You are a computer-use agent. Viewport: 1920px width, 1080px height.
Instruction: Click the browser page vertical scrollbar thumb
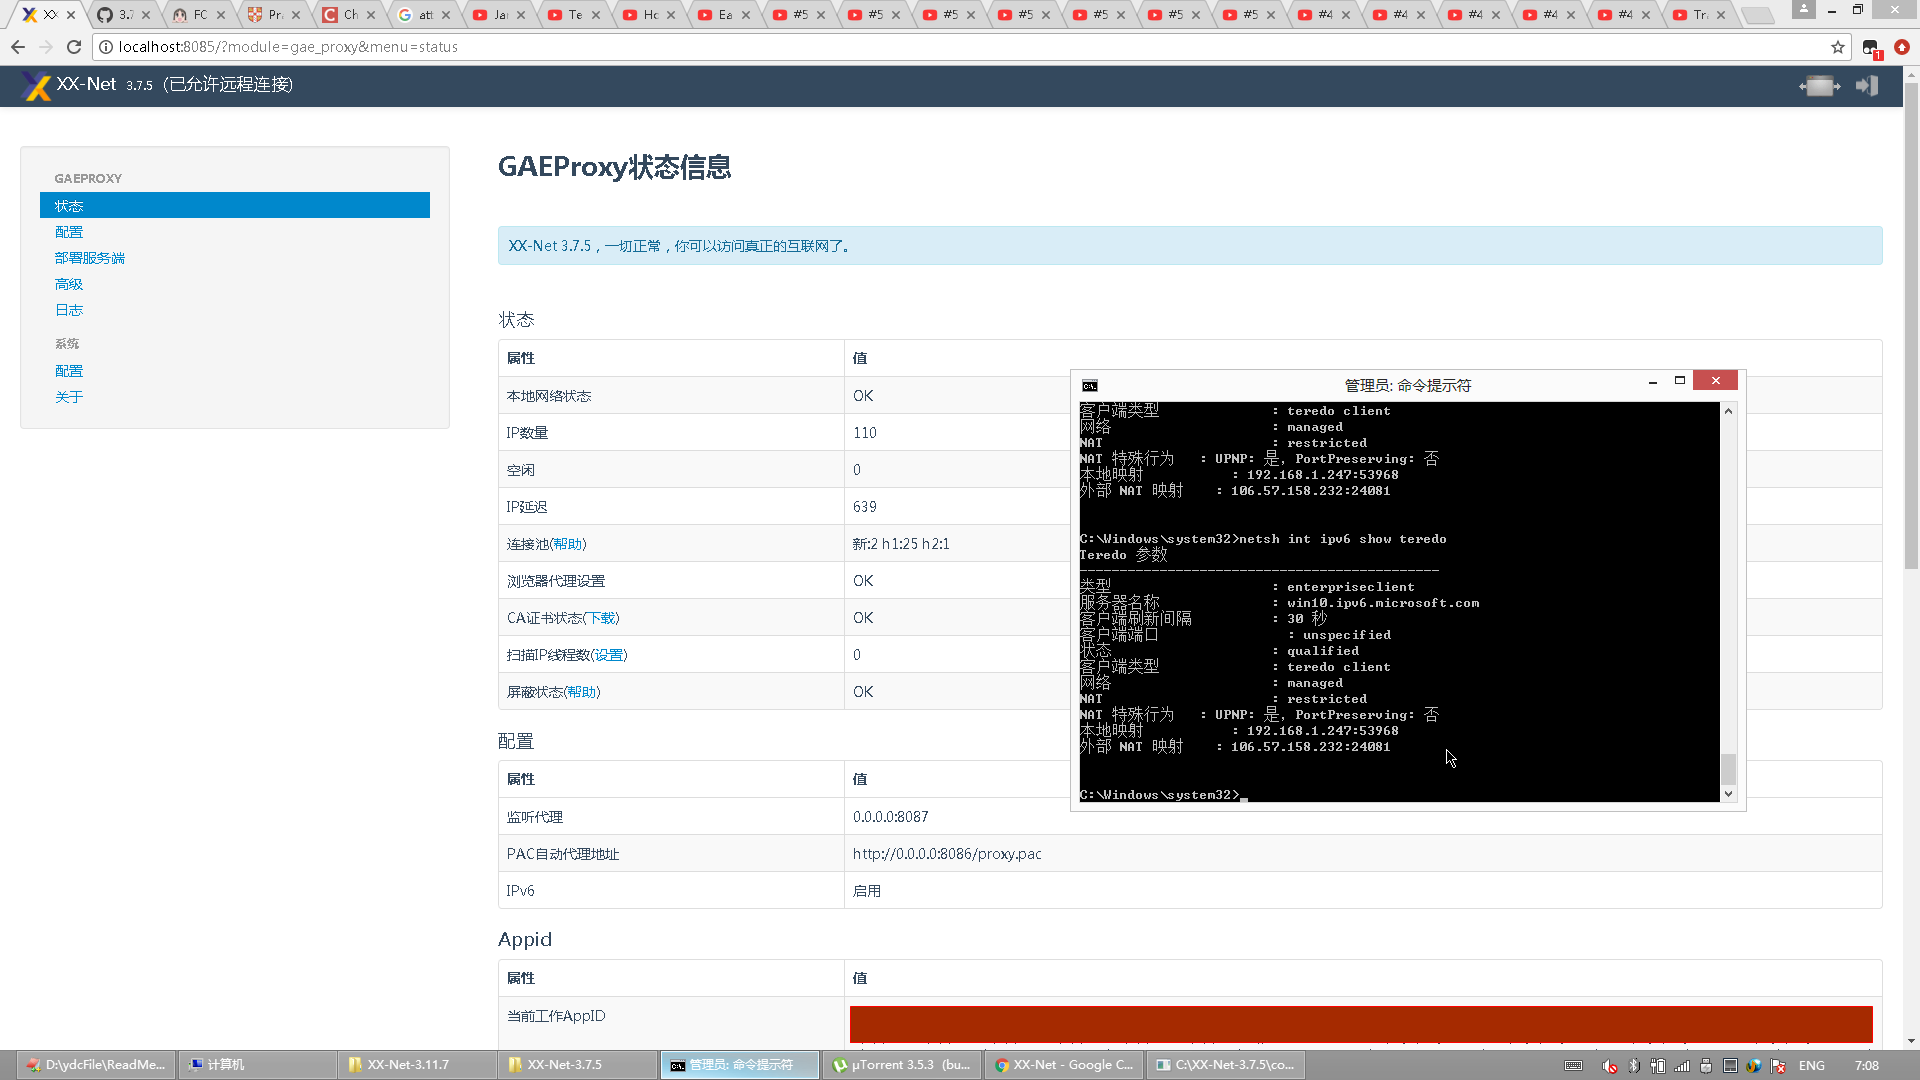coord(1912,325)
